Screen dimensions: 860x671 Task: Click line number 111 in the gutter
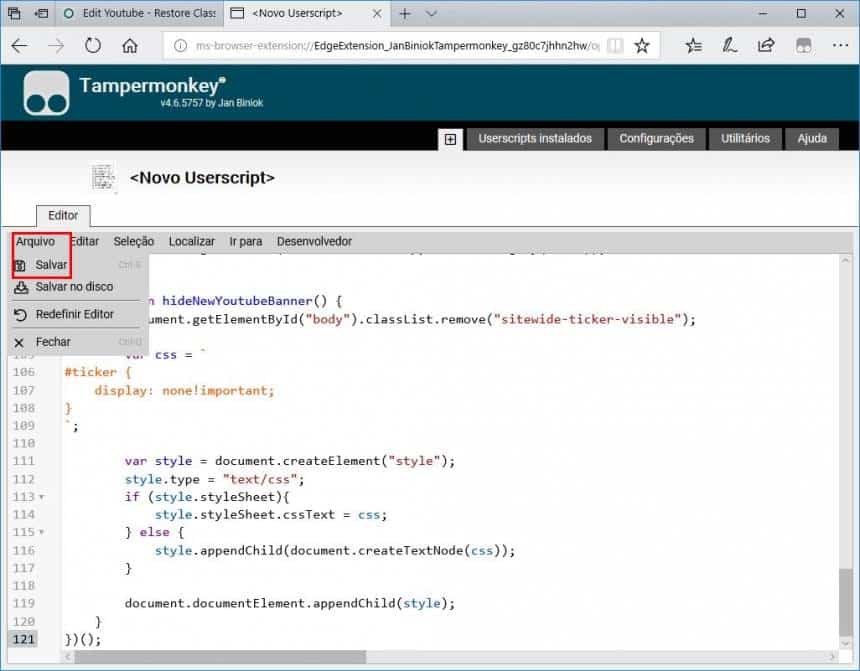click(24, 461)
